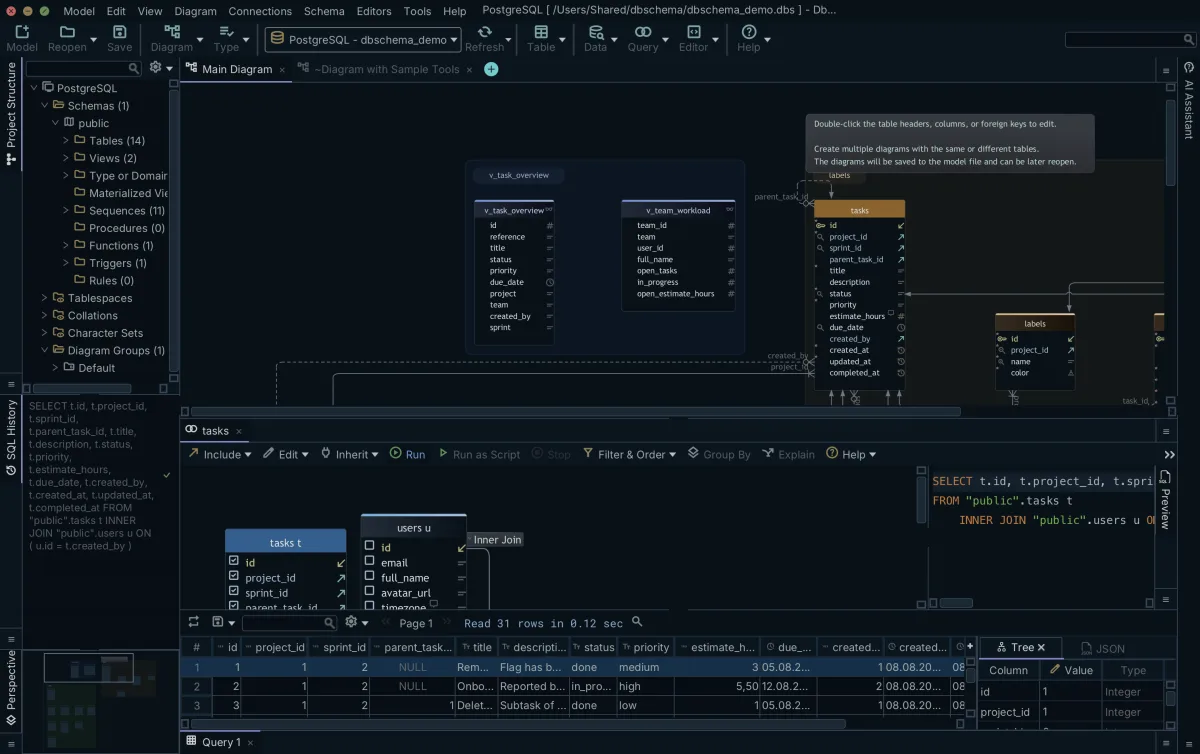The image size is (1200, 754).
Task: Click the Diagram toolbar icon
Action: pos(171,32)
